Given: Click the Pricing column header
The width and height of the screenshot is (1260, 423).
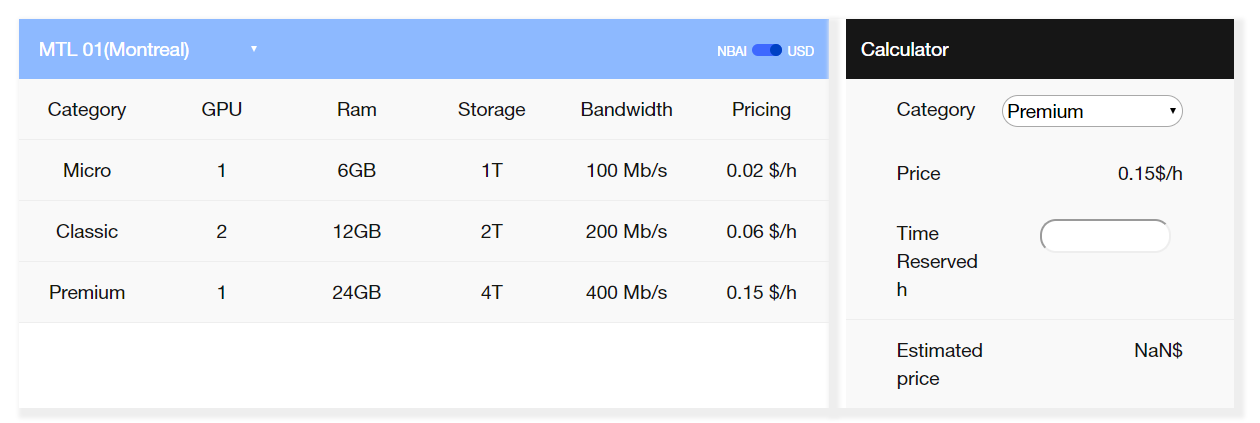Looking at the screenshot, I should [761, 109].
